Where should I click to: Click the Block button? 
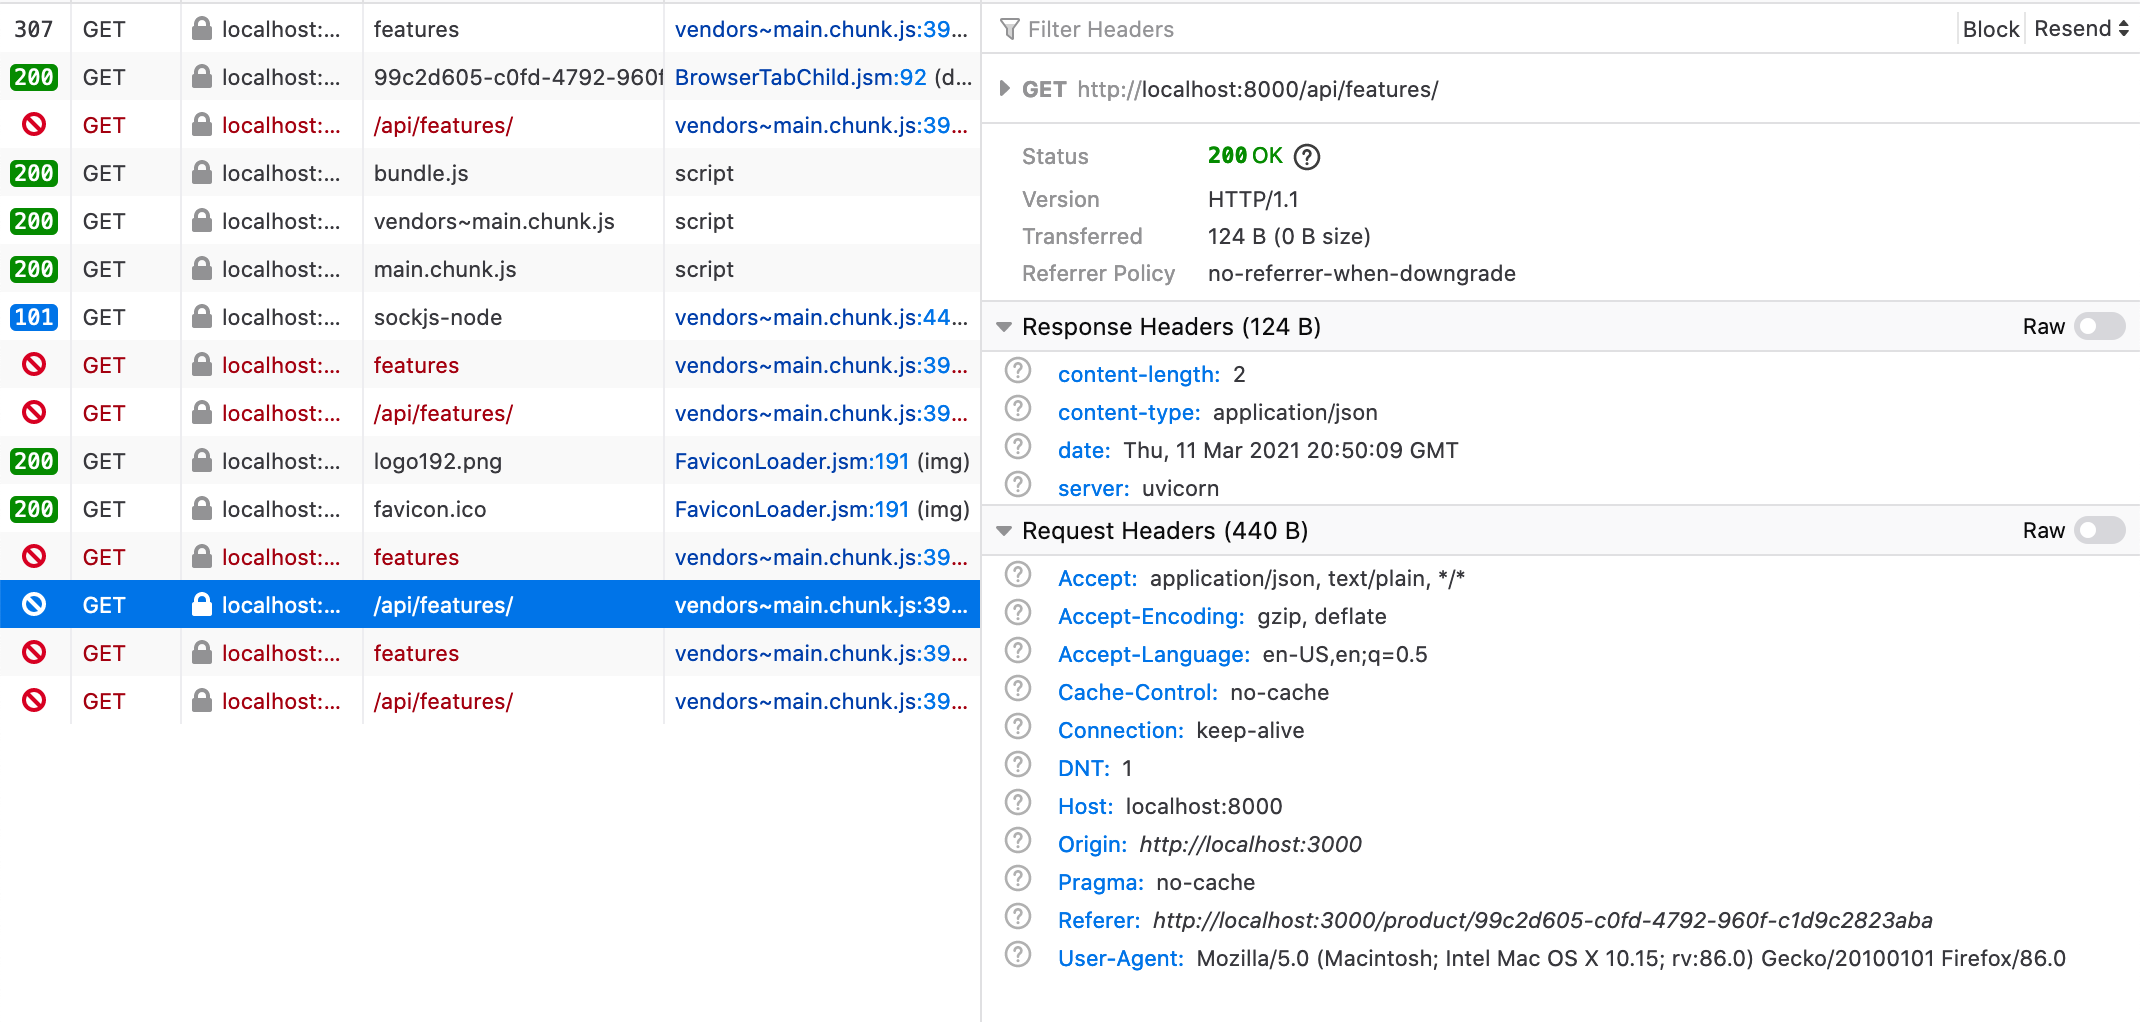pyautogui.click(x=1990, y=28)
